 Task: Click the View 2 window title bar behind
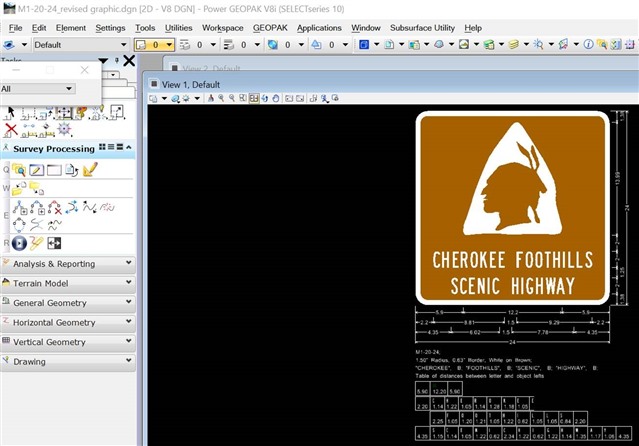(x=401, y=64)
